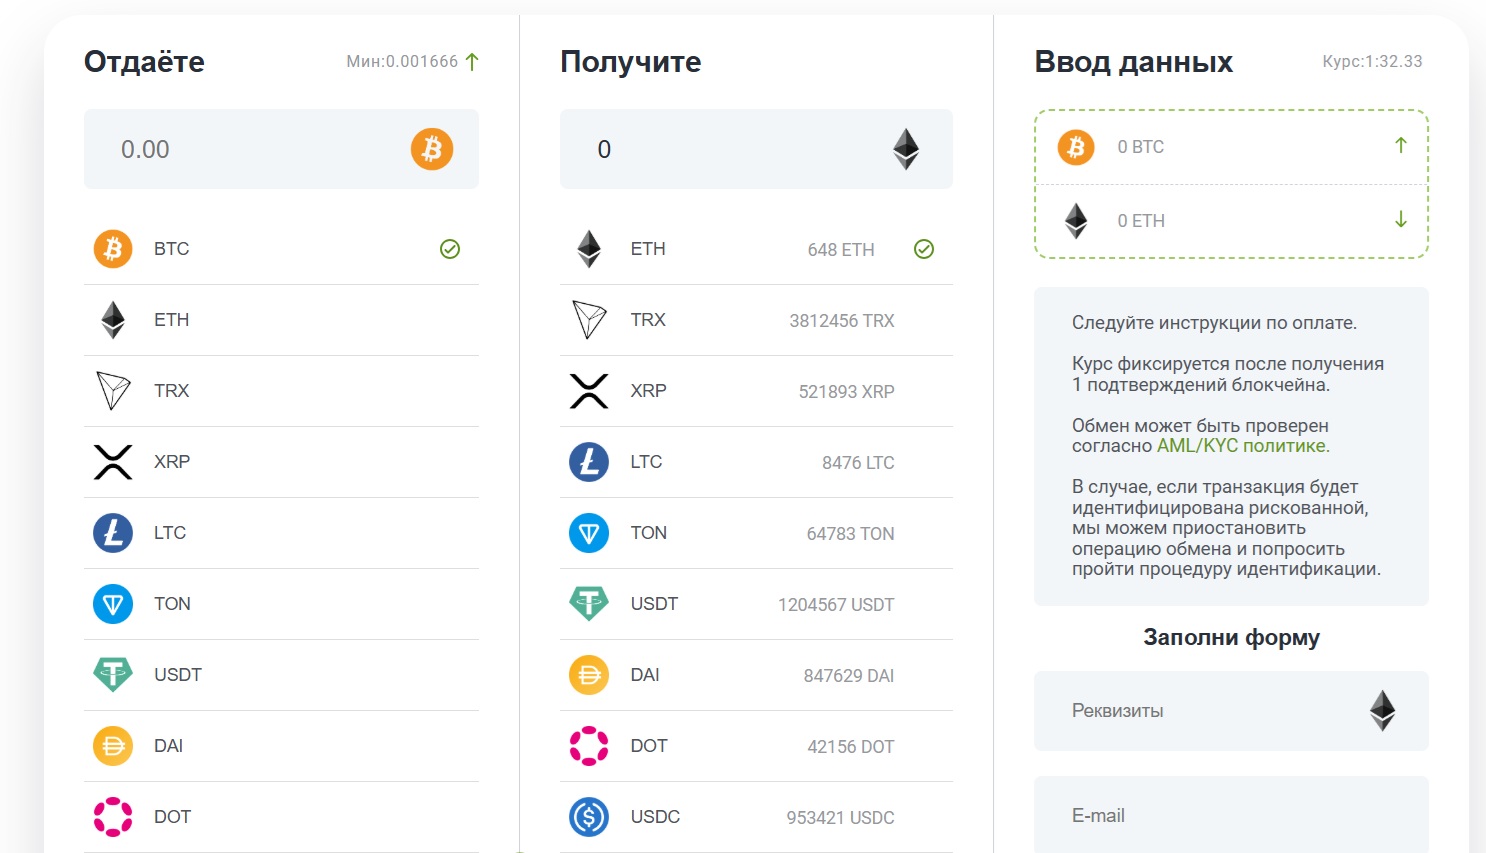
Task: Select the 847629 DAI reserve amount
Action: (x=849, y=676)
